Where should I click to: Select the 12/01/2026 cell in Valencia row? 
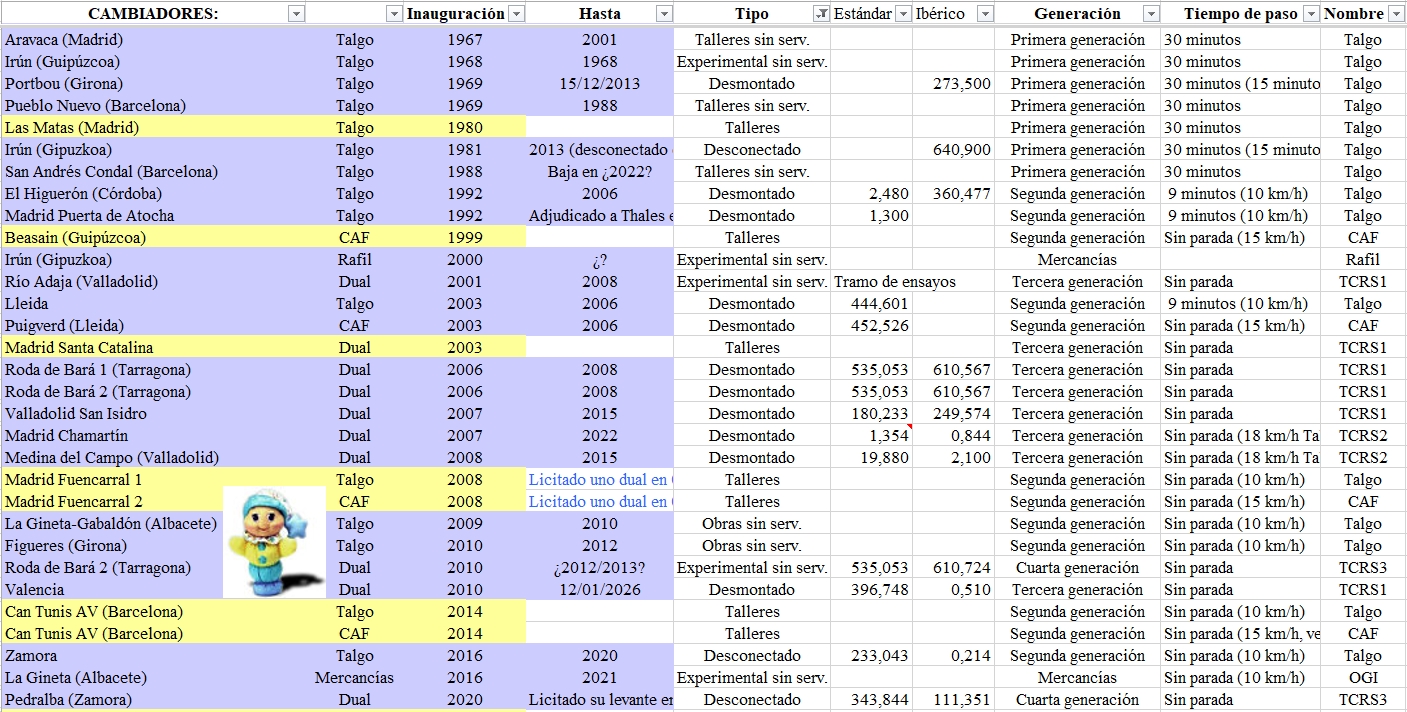(599, 590)
